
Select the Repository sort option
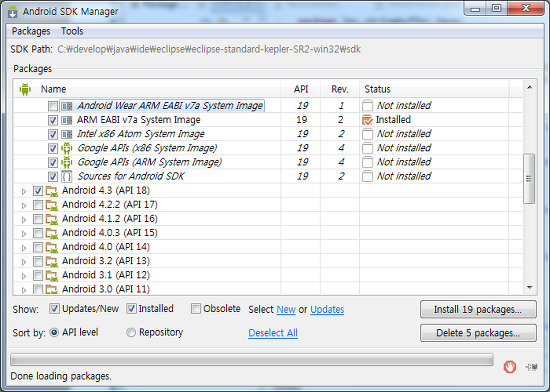coord(131,332)
